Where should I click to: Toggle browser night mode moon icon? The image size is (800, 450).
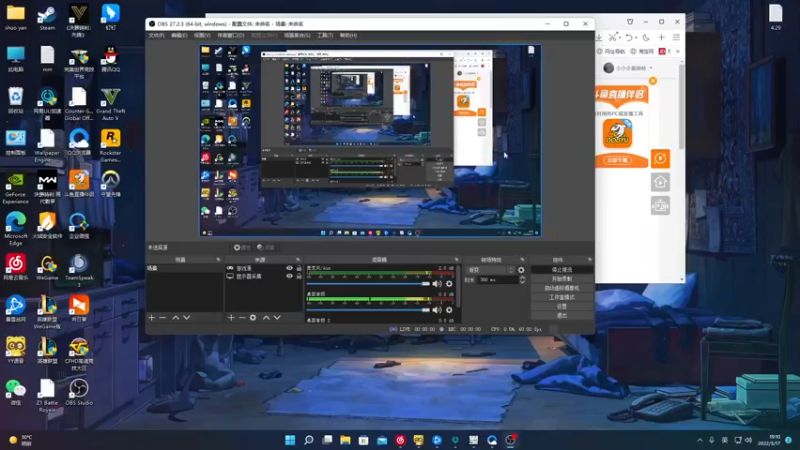(646, 37)
